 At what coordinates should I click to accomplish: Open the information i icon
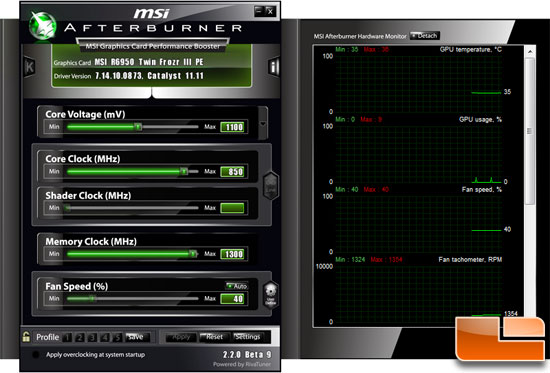274,67
